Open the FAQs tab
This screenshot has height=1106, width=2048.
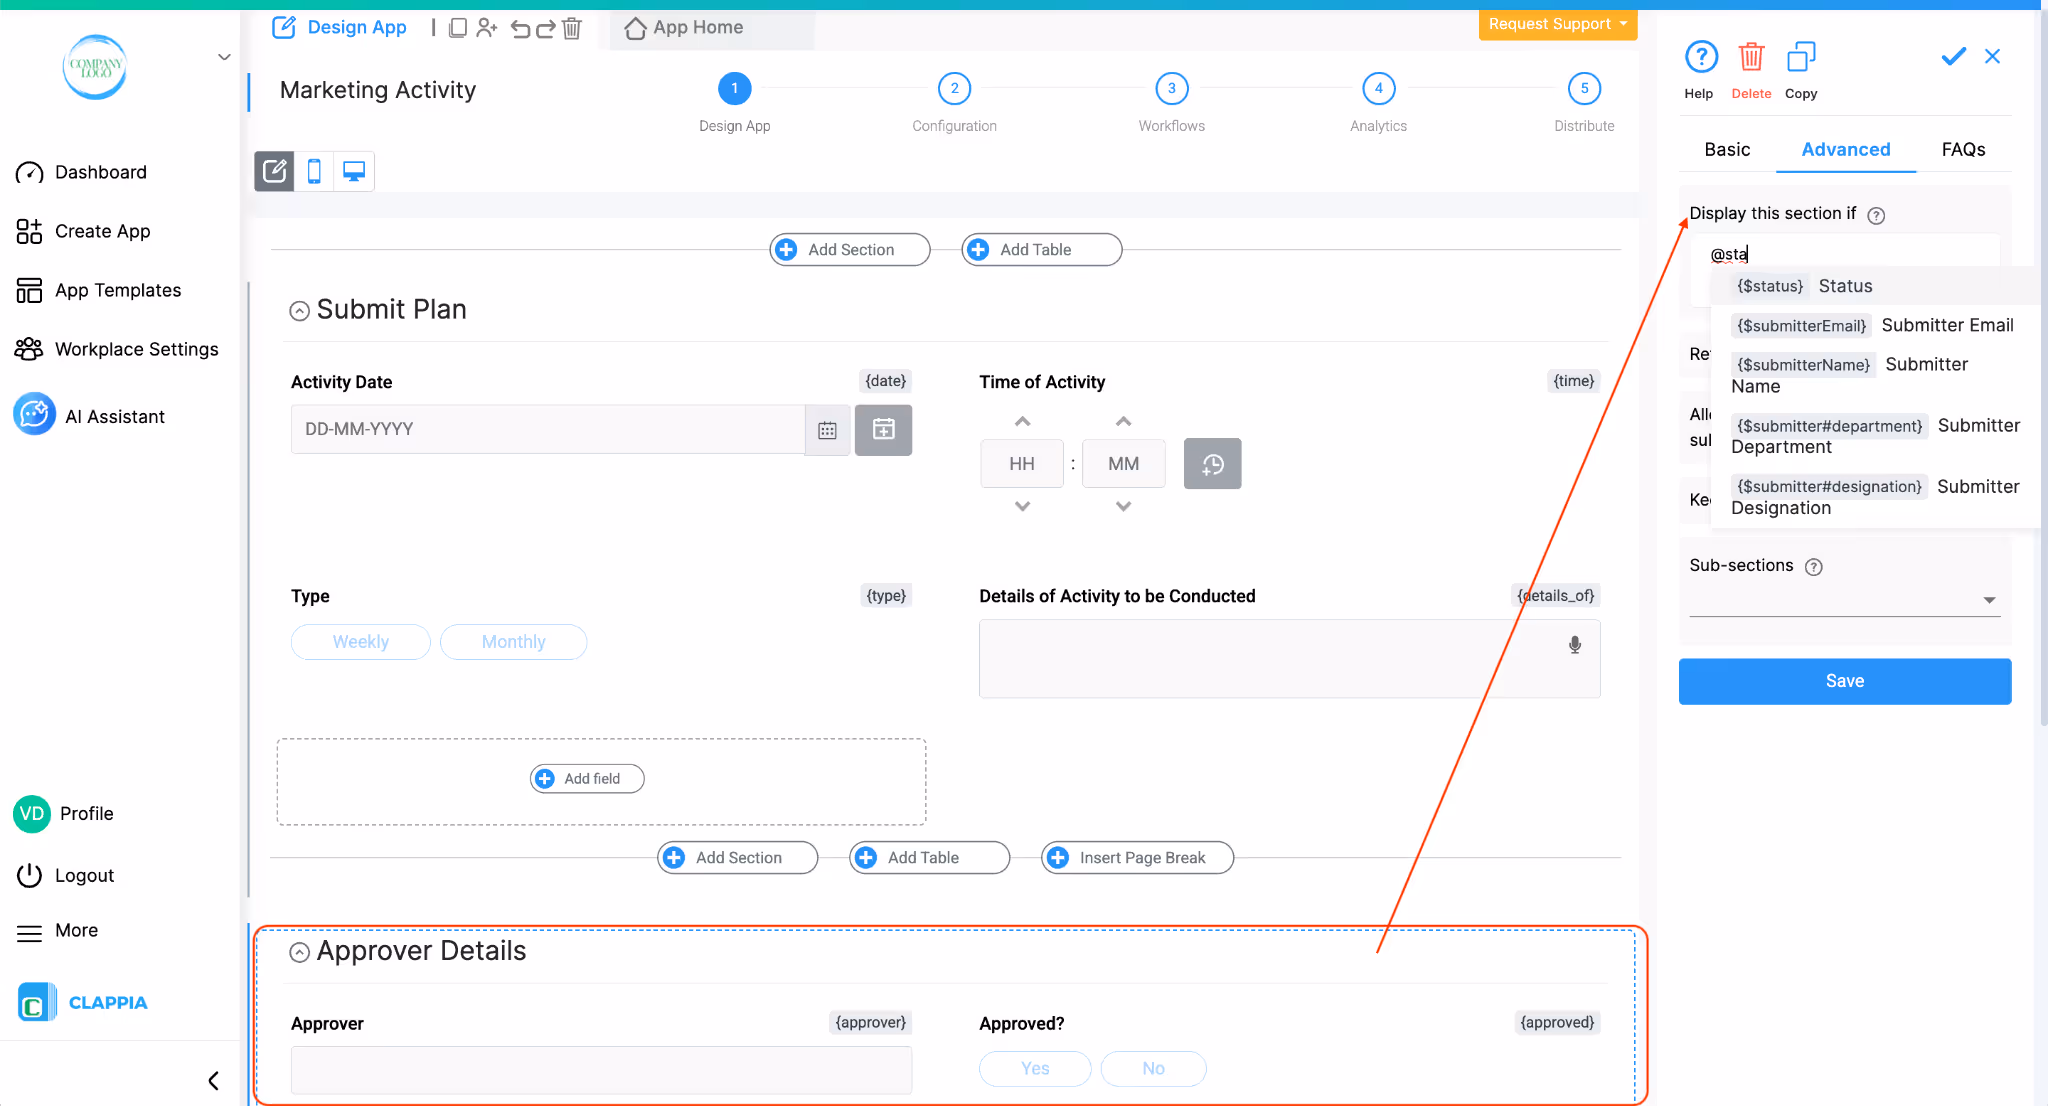click(x=1963, y=149)
